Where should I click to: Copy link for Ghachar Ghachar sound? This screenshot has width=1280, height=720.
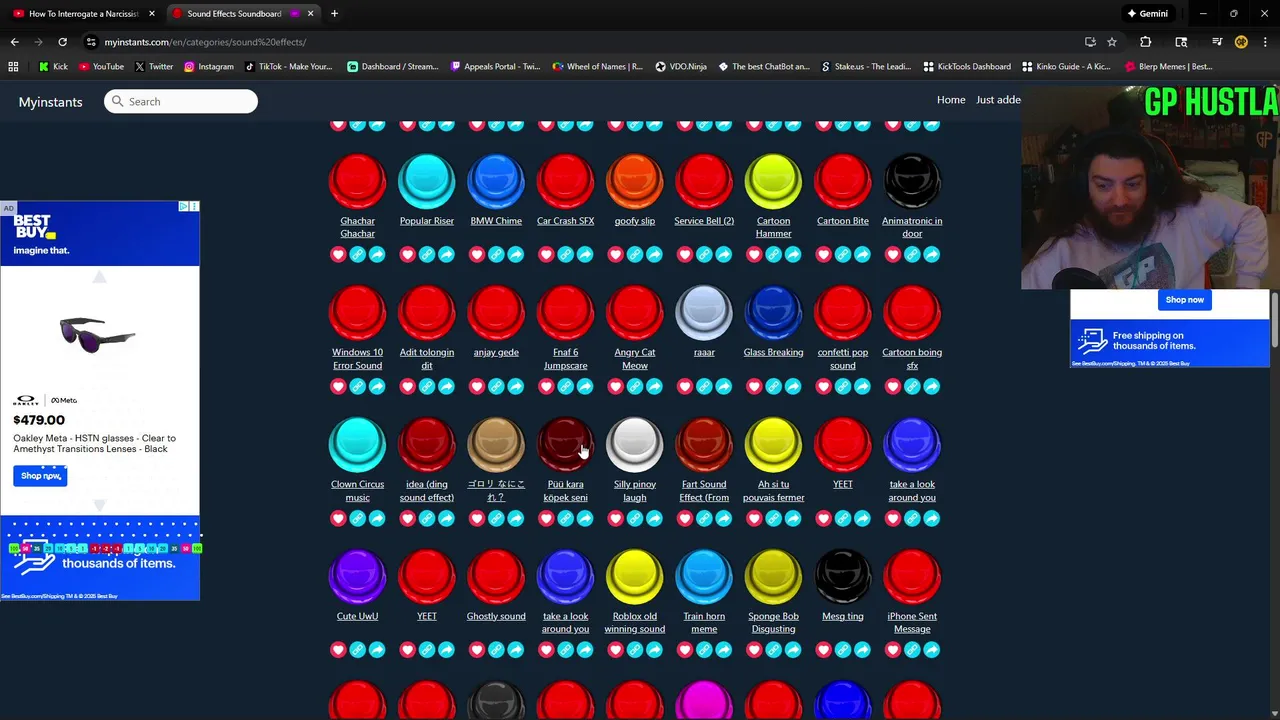tap(357, 255)
